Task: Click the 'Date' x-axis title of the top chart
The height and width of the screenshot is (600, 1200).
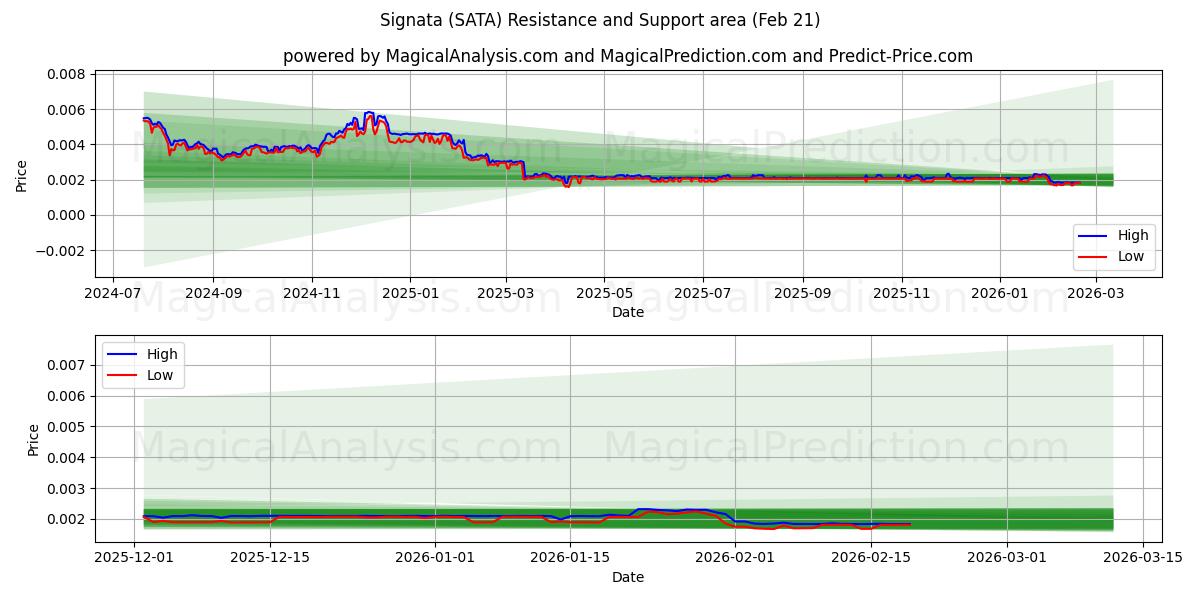Action: point(628,313)
